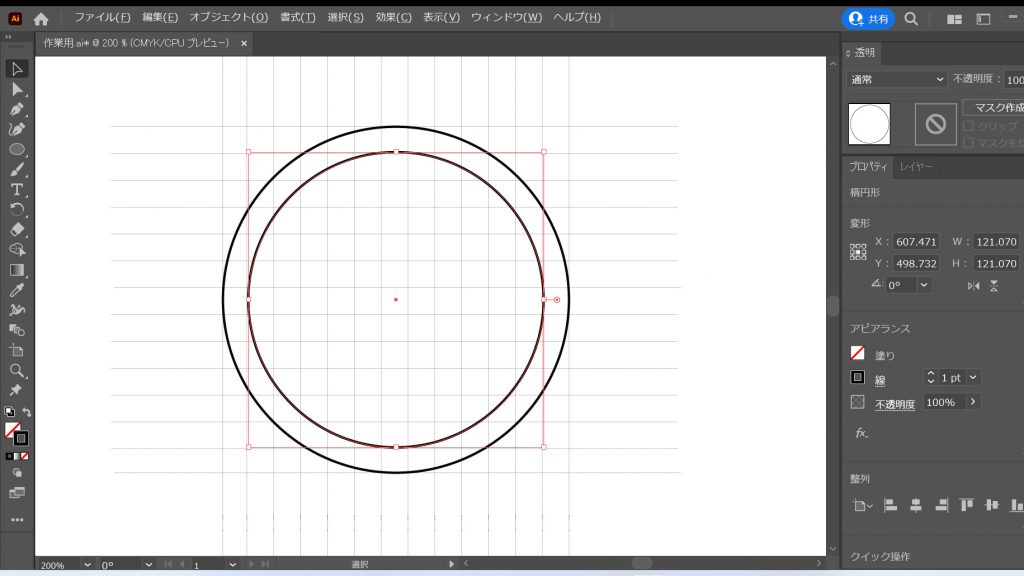The height and width of the screenshot is (576, 1024).
Task: Open the blending mode 通常 dropdown
Action: tap(897, 79)
